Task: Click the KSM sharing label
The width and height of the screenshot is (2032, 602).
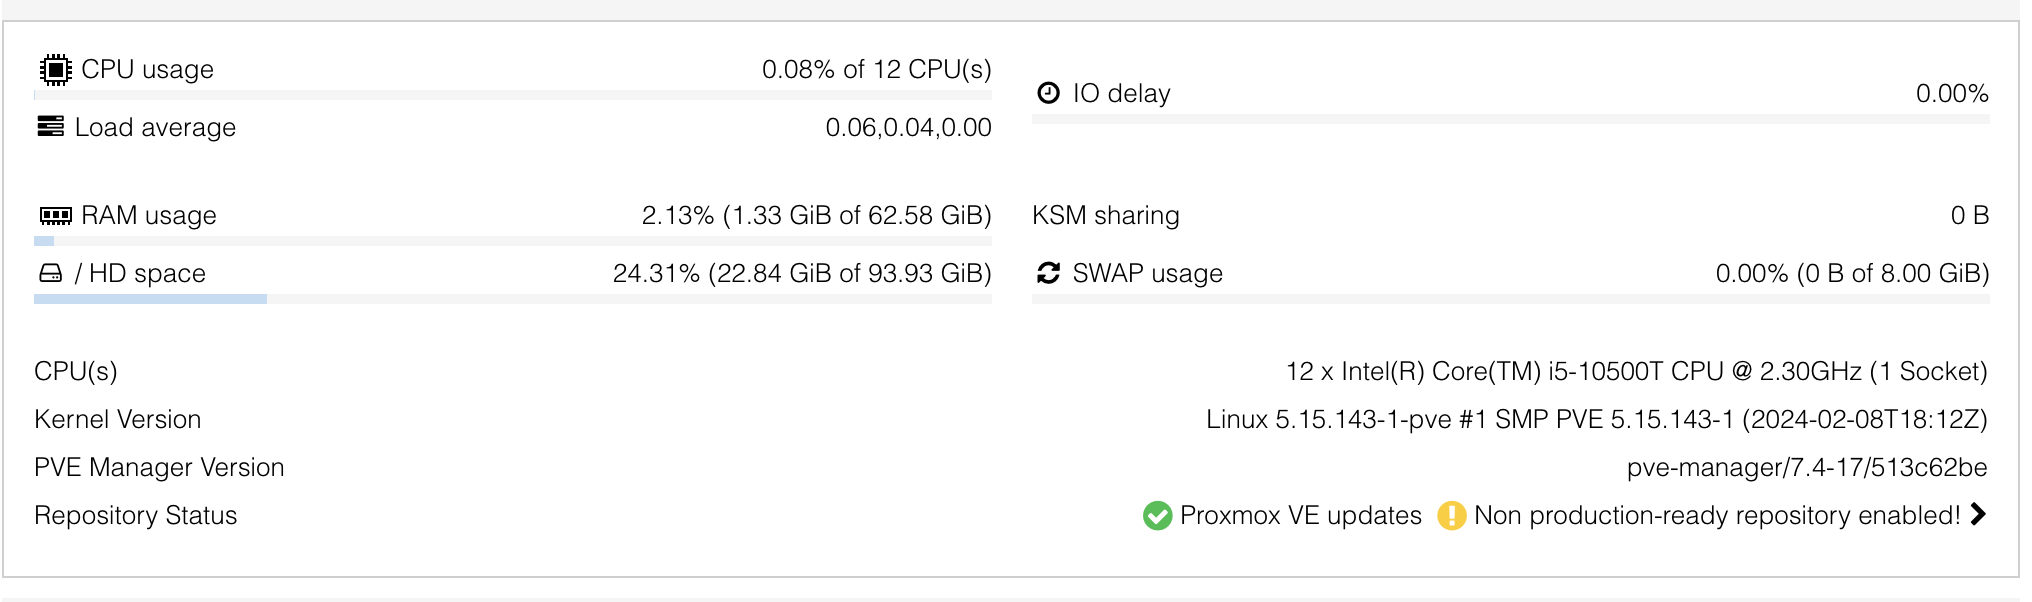Action: (x=1105, y=216)
